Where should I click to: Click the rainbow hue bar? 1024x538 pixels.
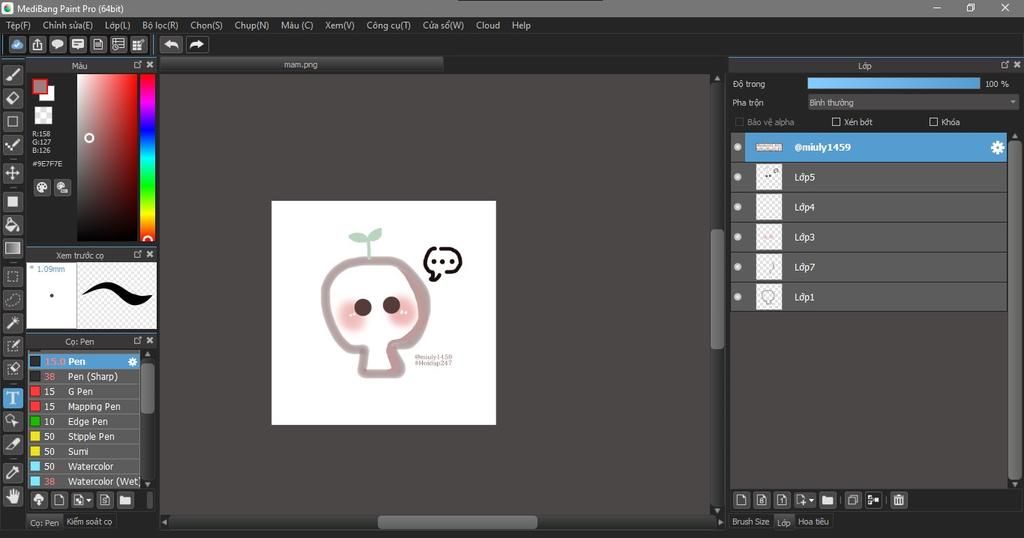pyautogui.click(x=148, y=157)
